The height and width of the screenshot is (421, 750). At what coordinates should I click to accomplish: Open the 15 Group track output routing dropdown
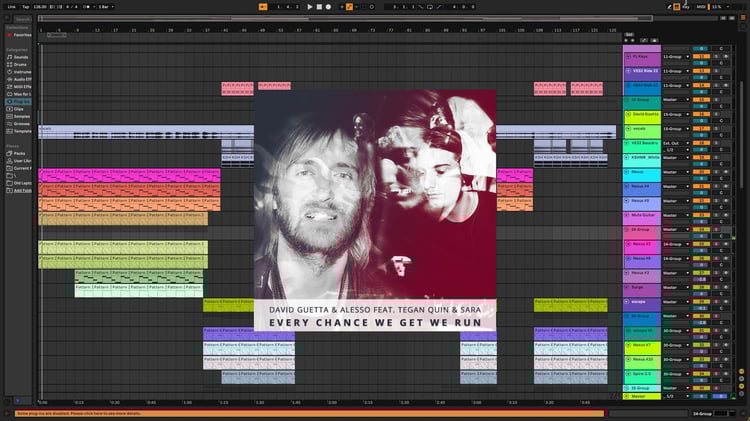pos(676,100)
